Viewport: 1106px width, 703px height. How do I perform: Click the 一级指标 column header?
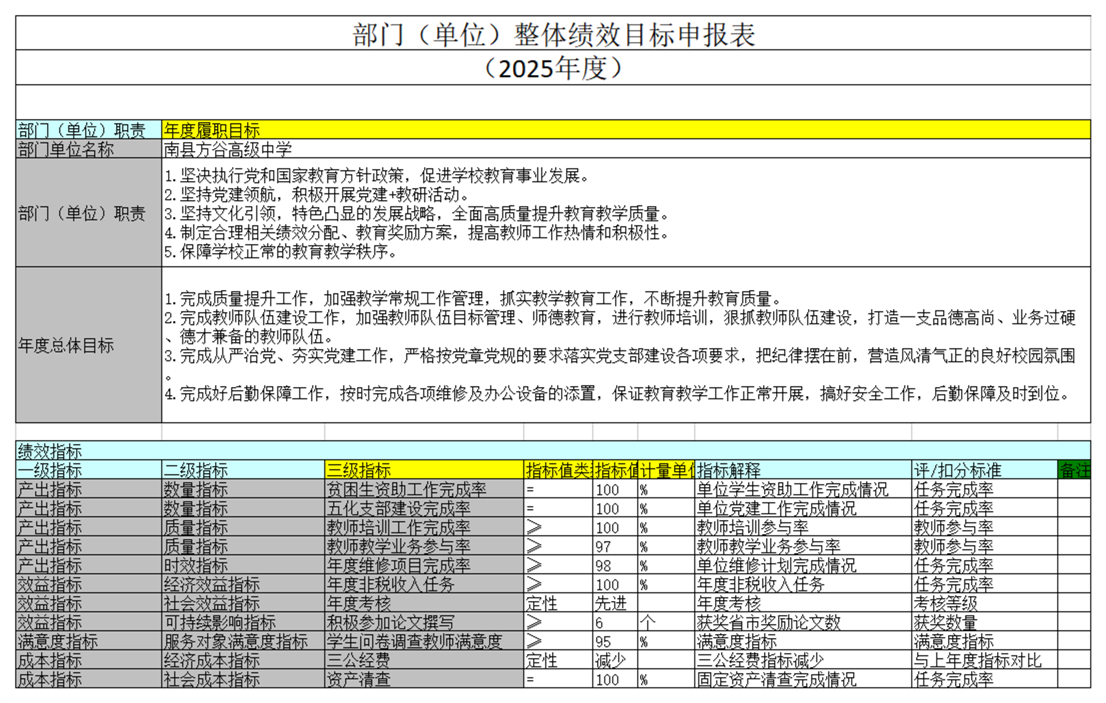point(89,470)
